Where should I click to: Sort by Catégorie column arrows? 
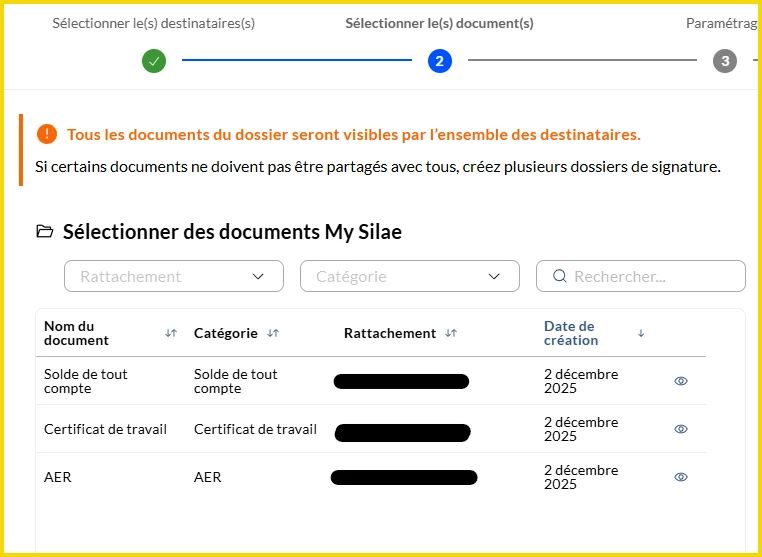pos(273,334)
